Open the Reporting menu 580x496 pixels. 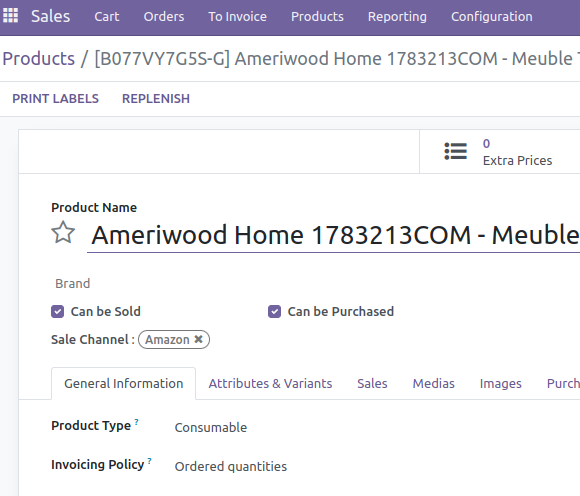click(397, 17)
